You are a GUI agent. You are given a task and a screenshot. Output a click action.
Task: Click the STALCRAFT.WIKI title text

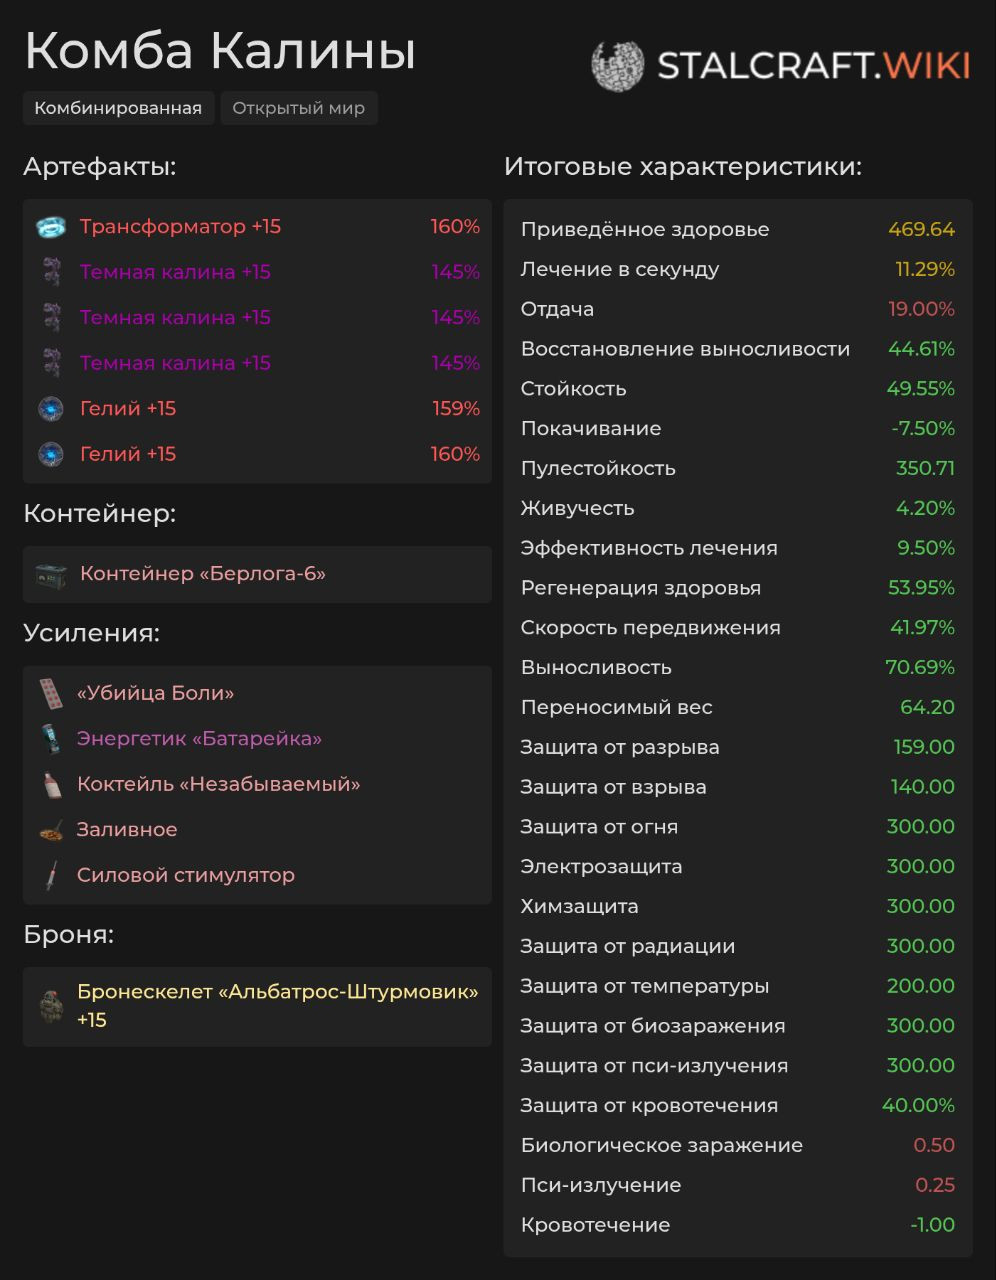(x=813, y=66)
